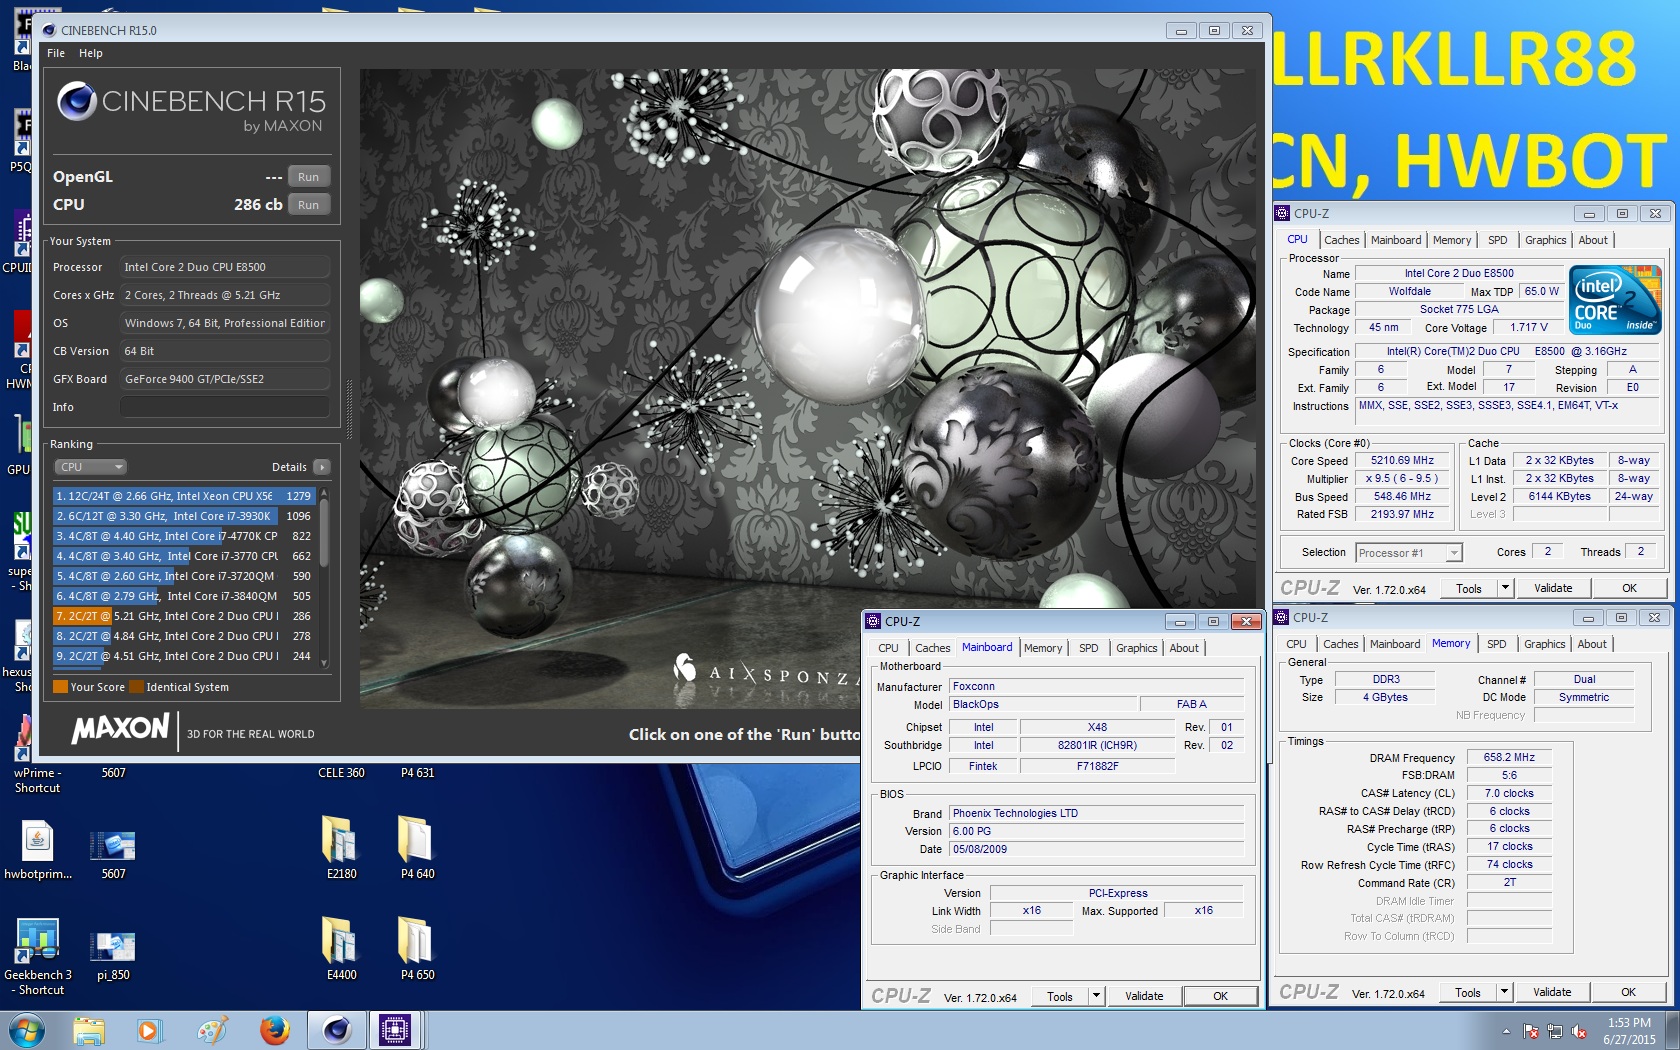Image resolution: width=1680 pixels, height=1050 pixels.
Task: Open the E2180 folder on the desktop
Action: tap(341, 848)
